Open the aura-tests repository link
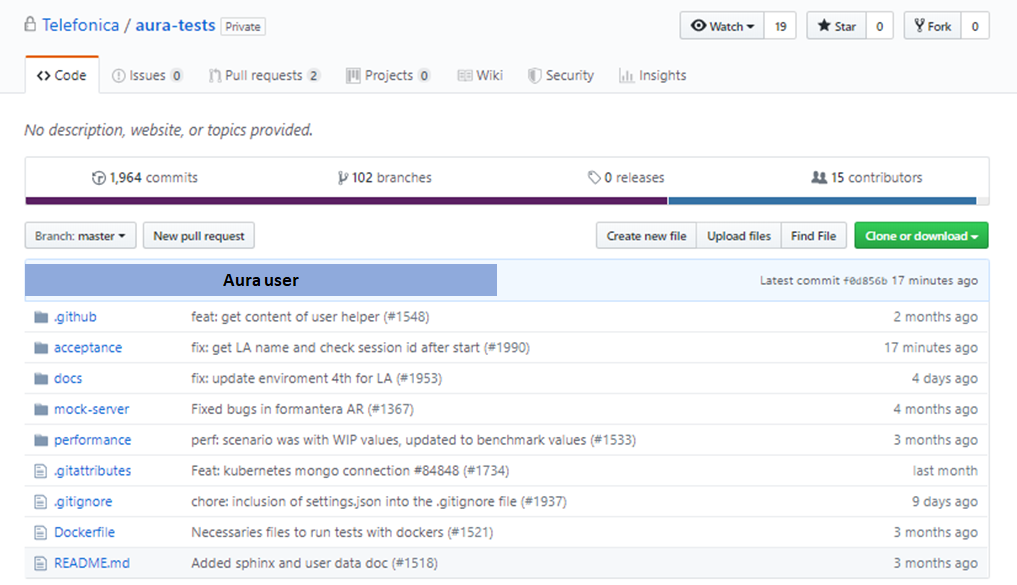 coord(175,25)
